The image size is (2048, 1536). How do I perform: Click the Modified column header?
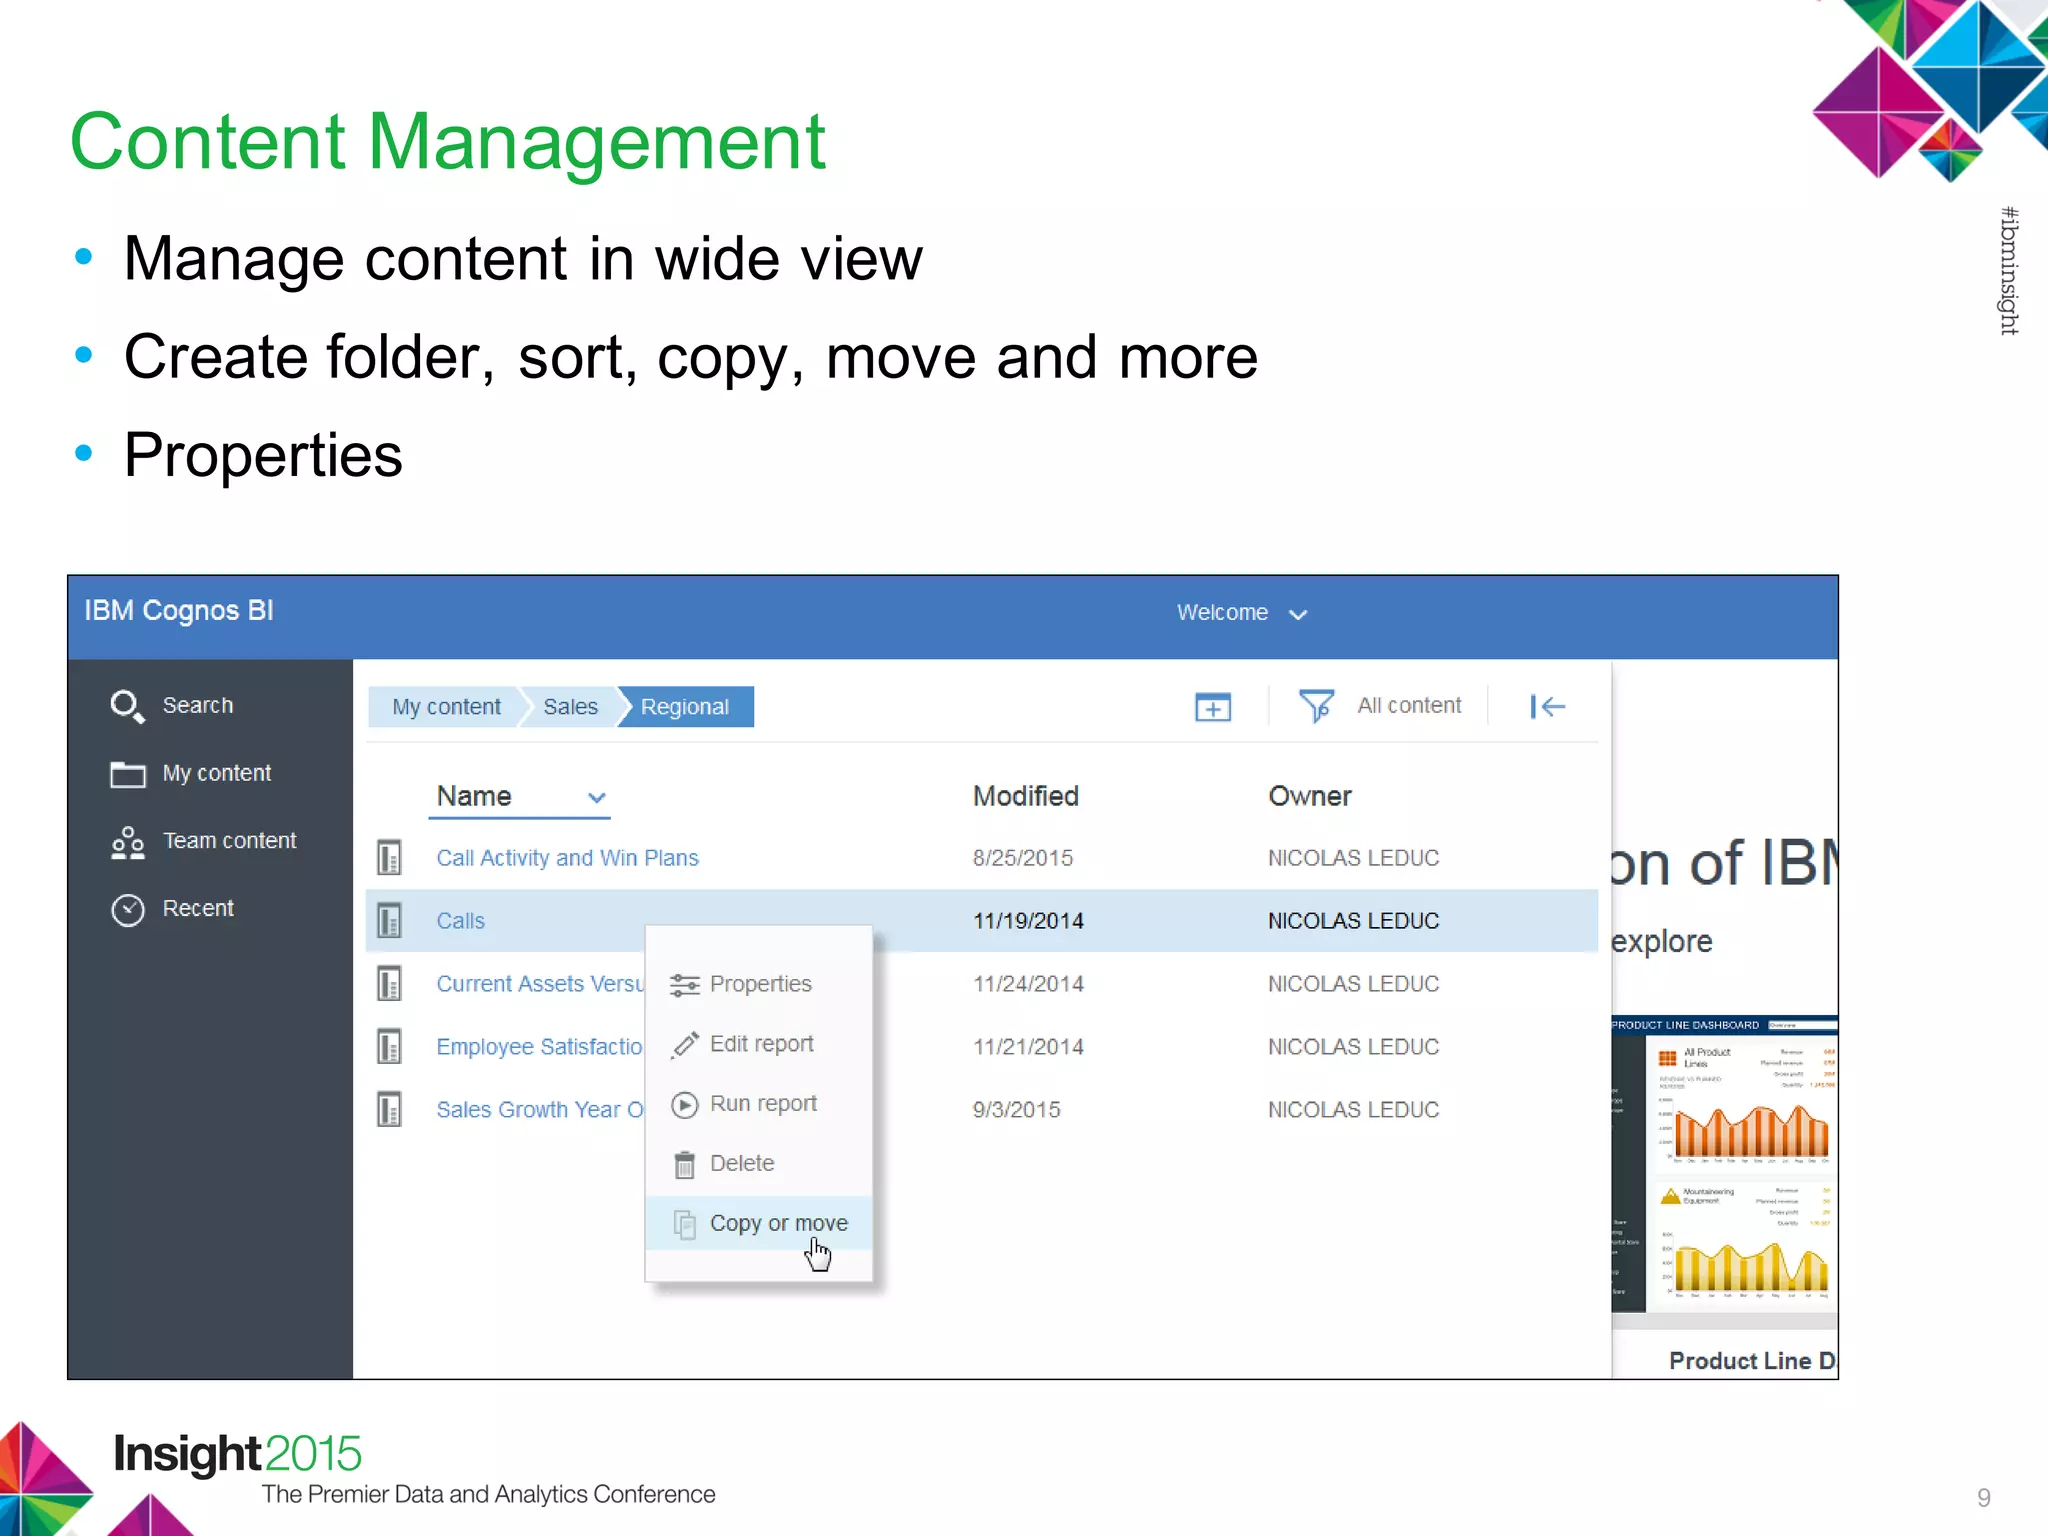click(1026, 796)
